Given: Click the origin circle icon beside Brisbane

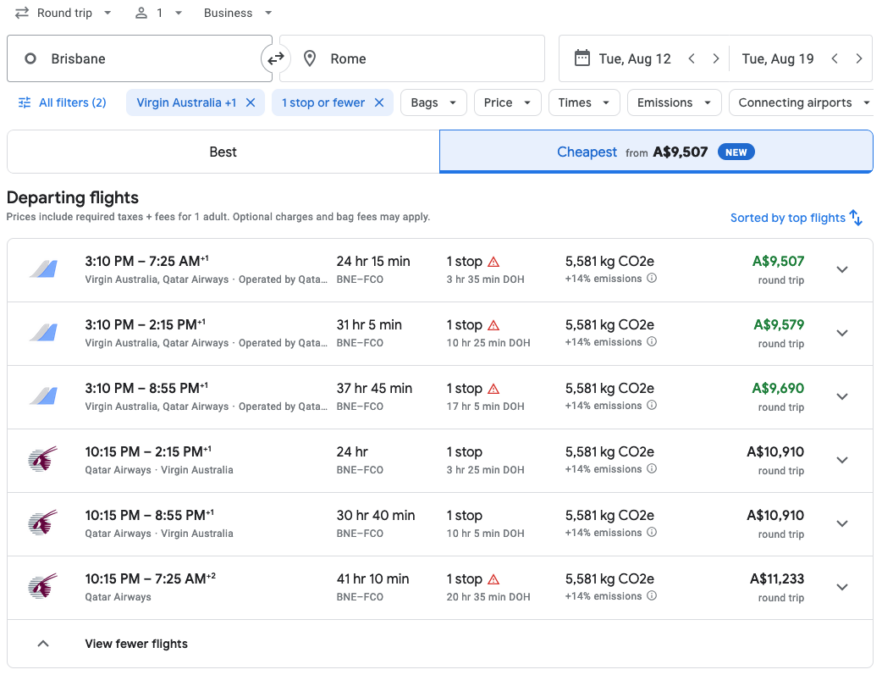Looking at the screenshot, I should [30, 58].
